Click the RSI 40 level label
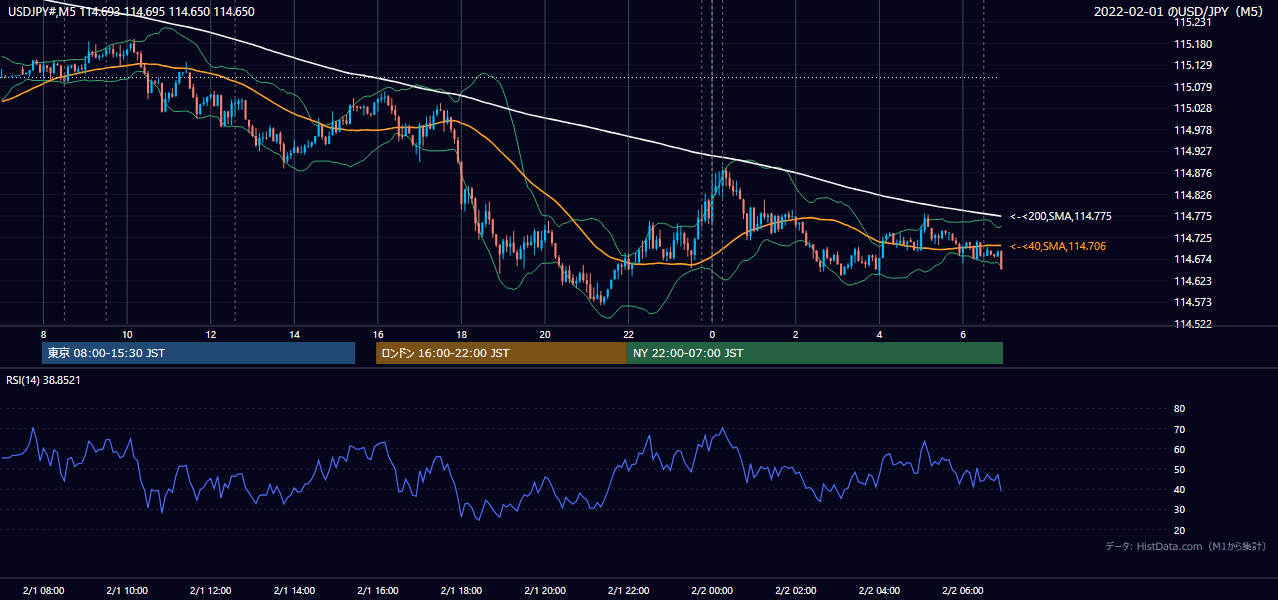 (x=1179, y=490)
